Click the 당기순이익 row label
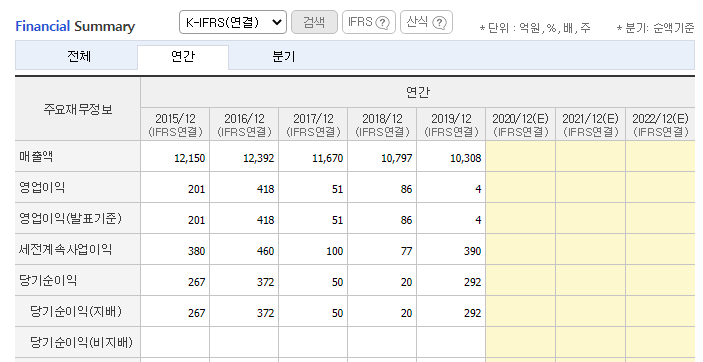703x362 pixels. [x=48, y=280]
